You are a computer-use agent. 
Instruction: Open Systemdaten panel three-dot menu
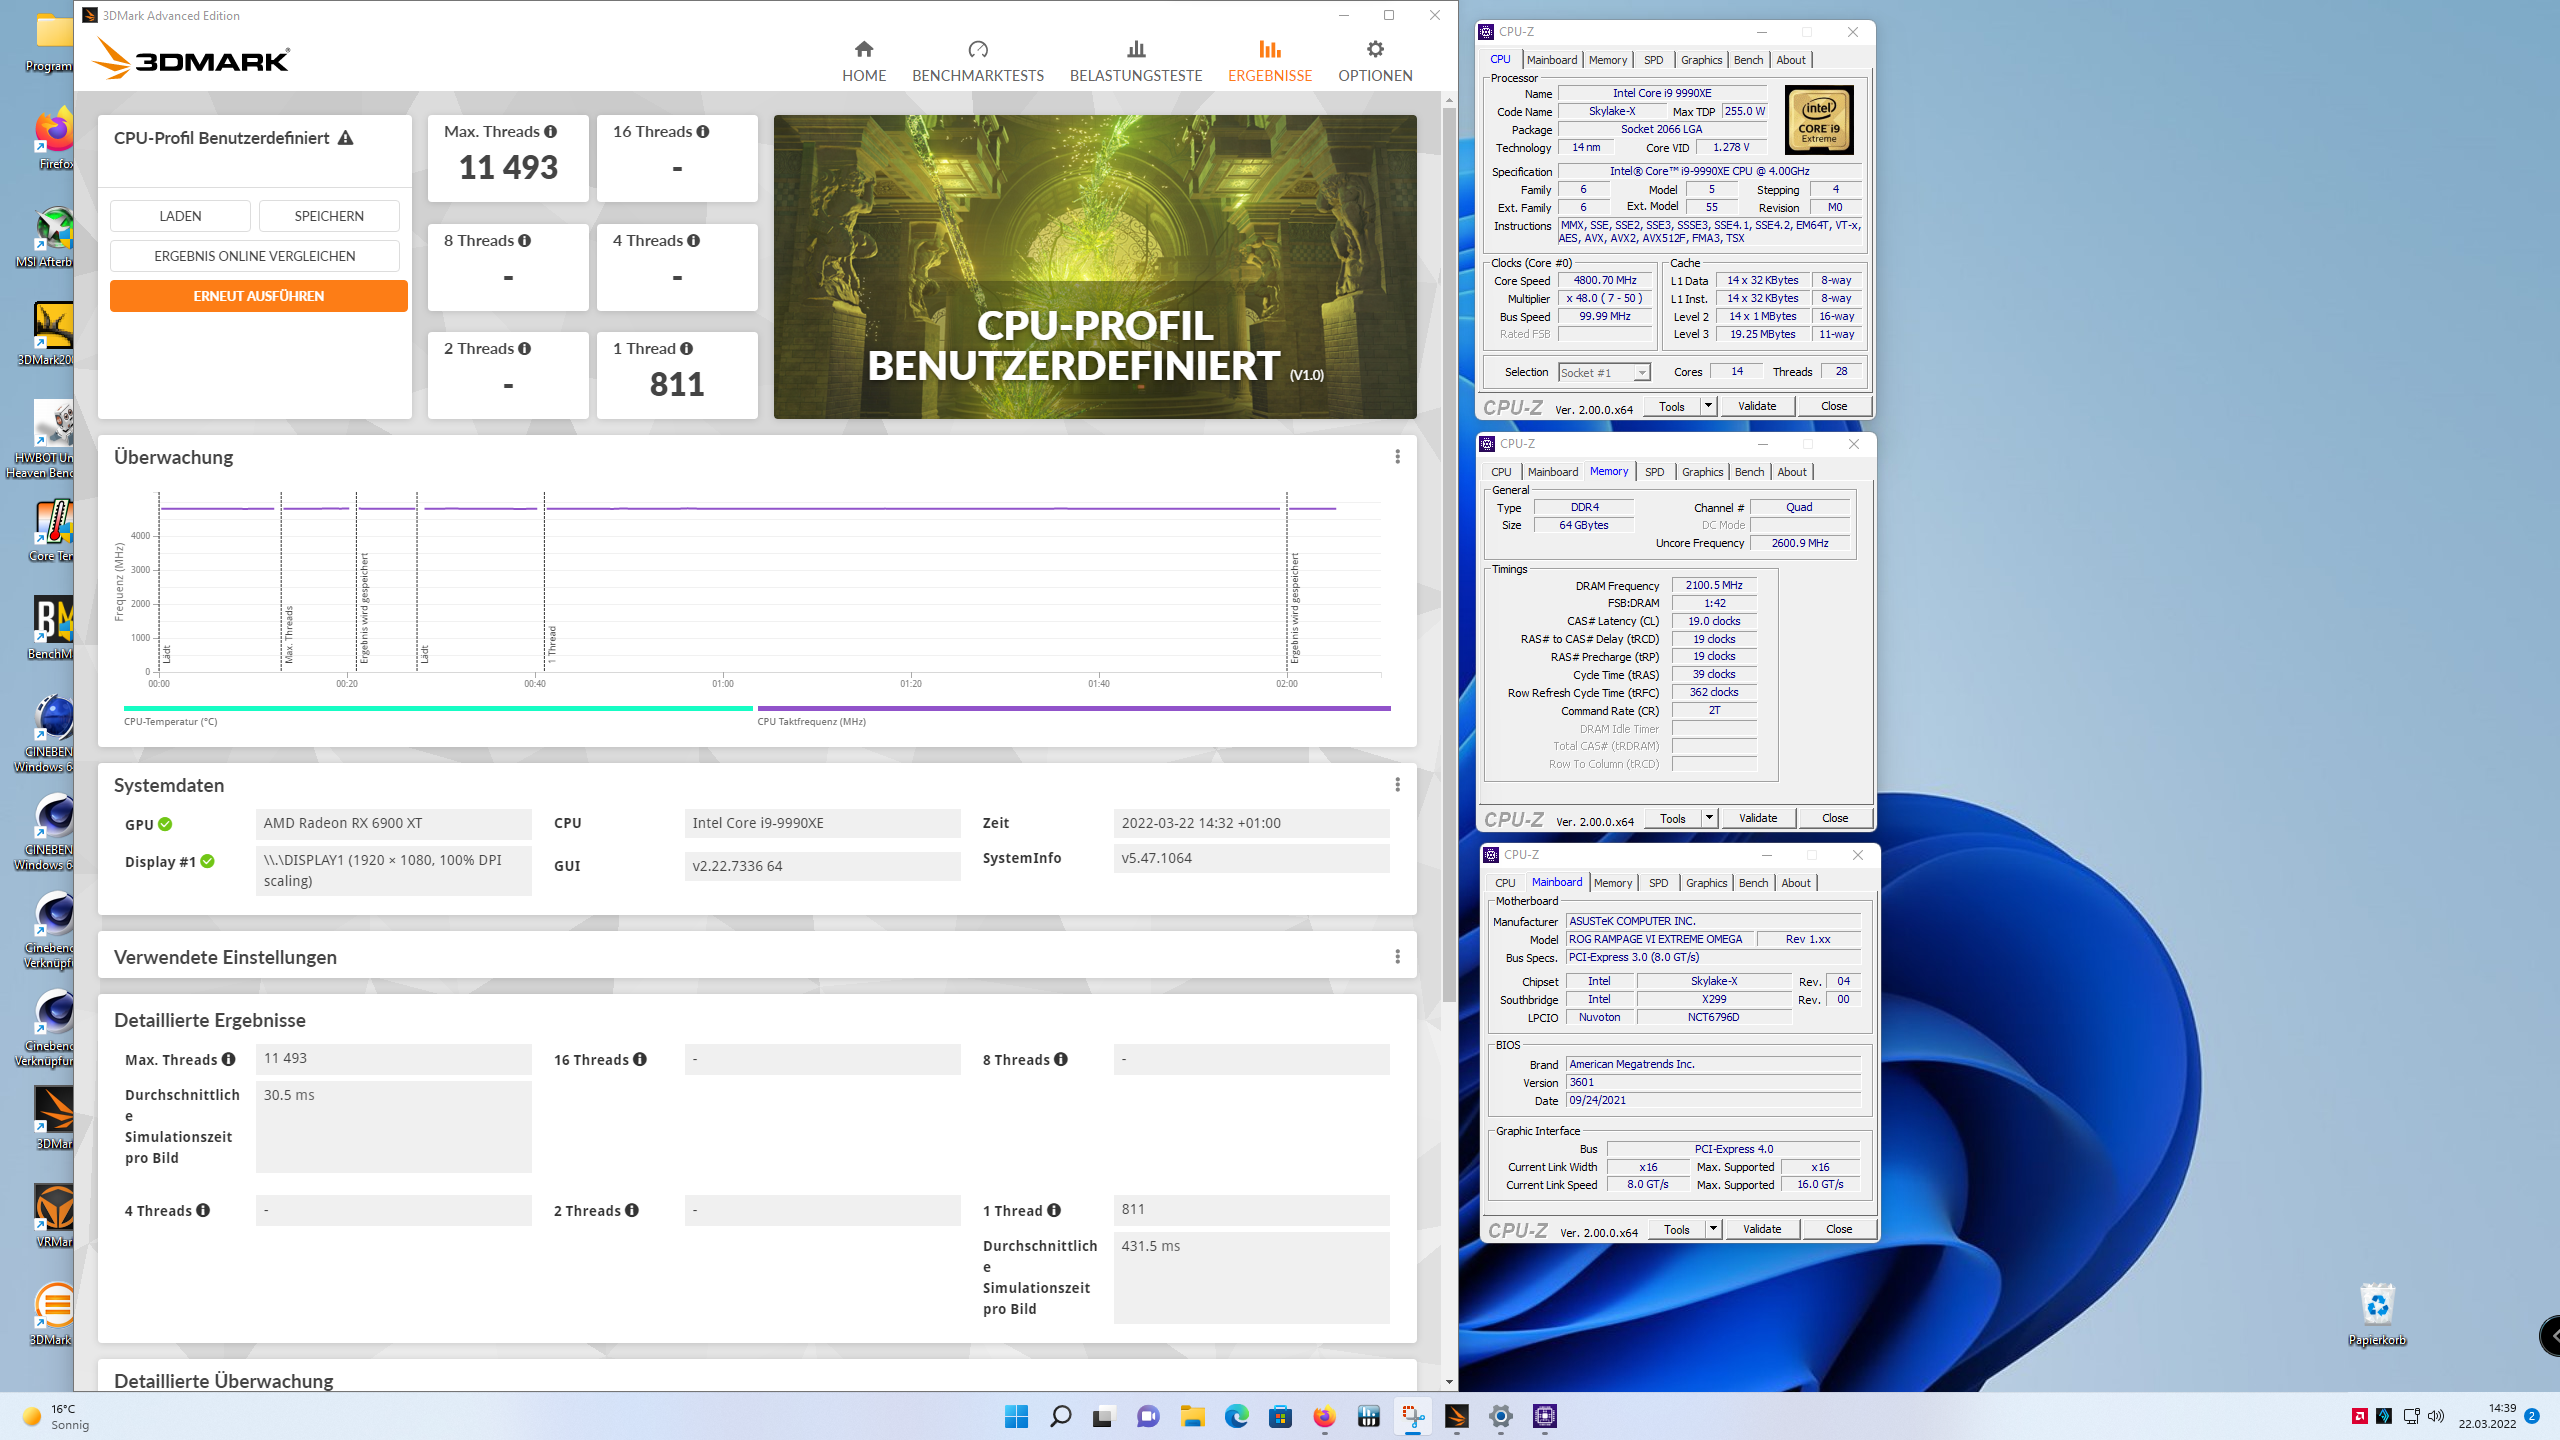1397,785
